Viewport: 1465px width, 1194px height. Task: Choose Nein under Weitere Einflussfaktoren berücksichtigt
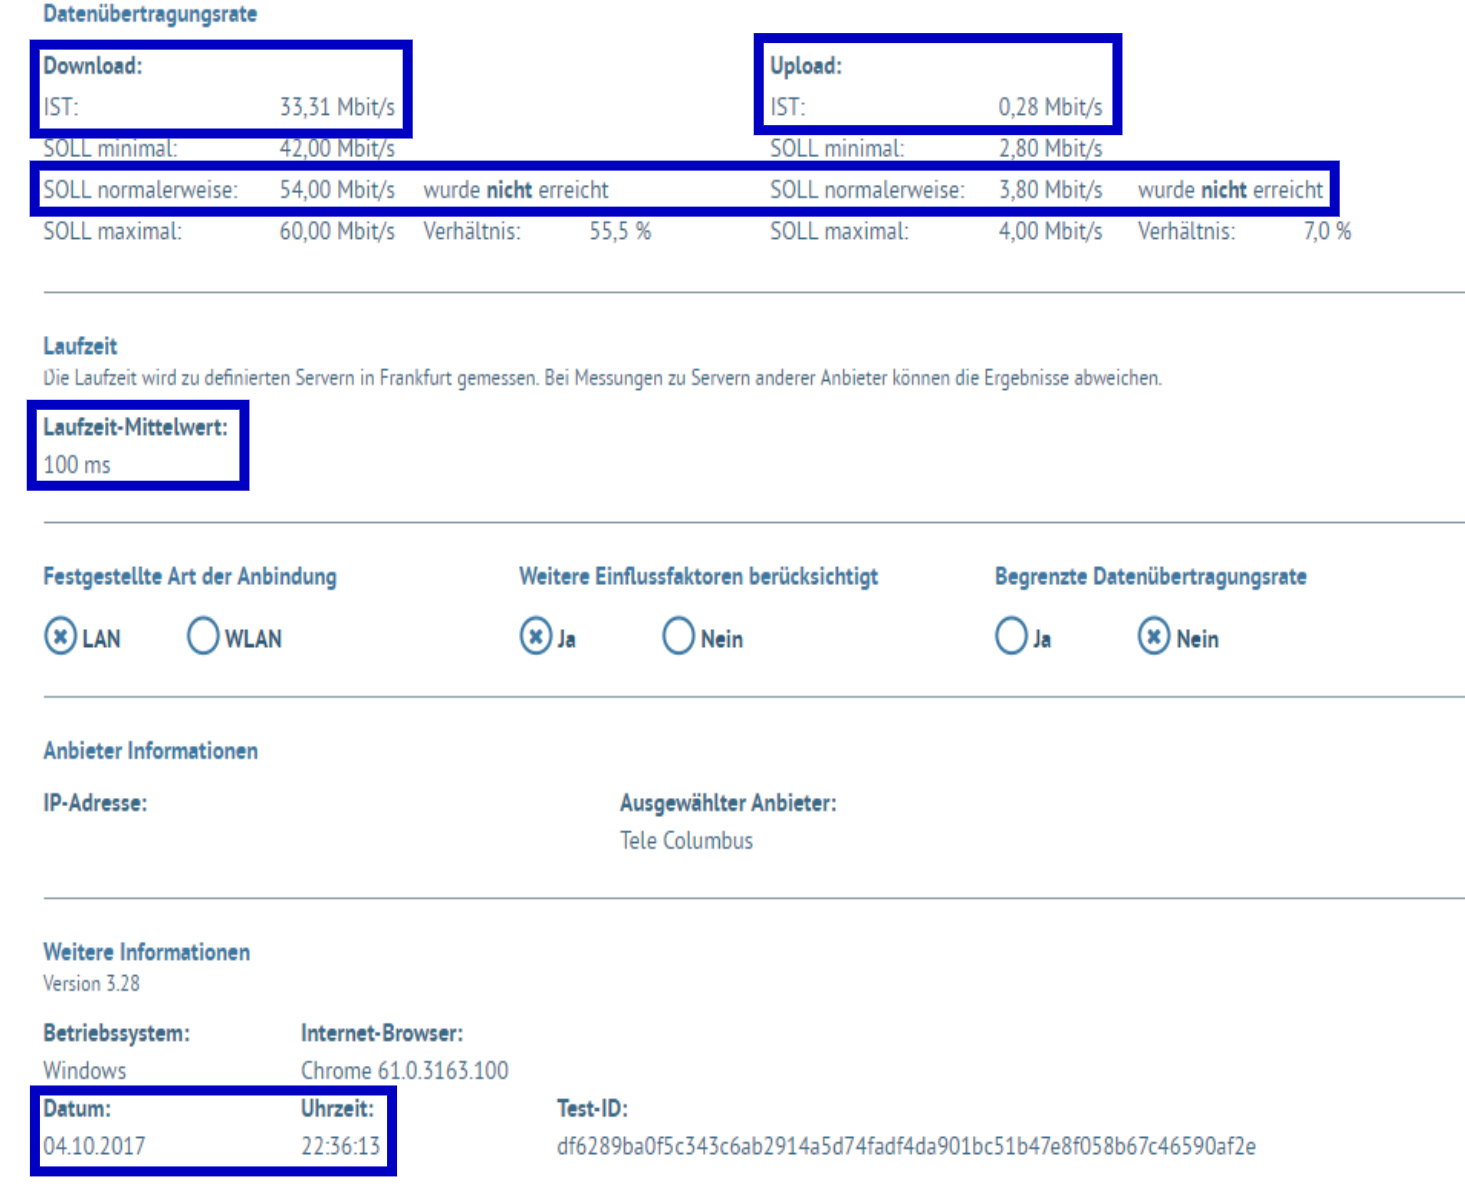[x=678, y=637]
